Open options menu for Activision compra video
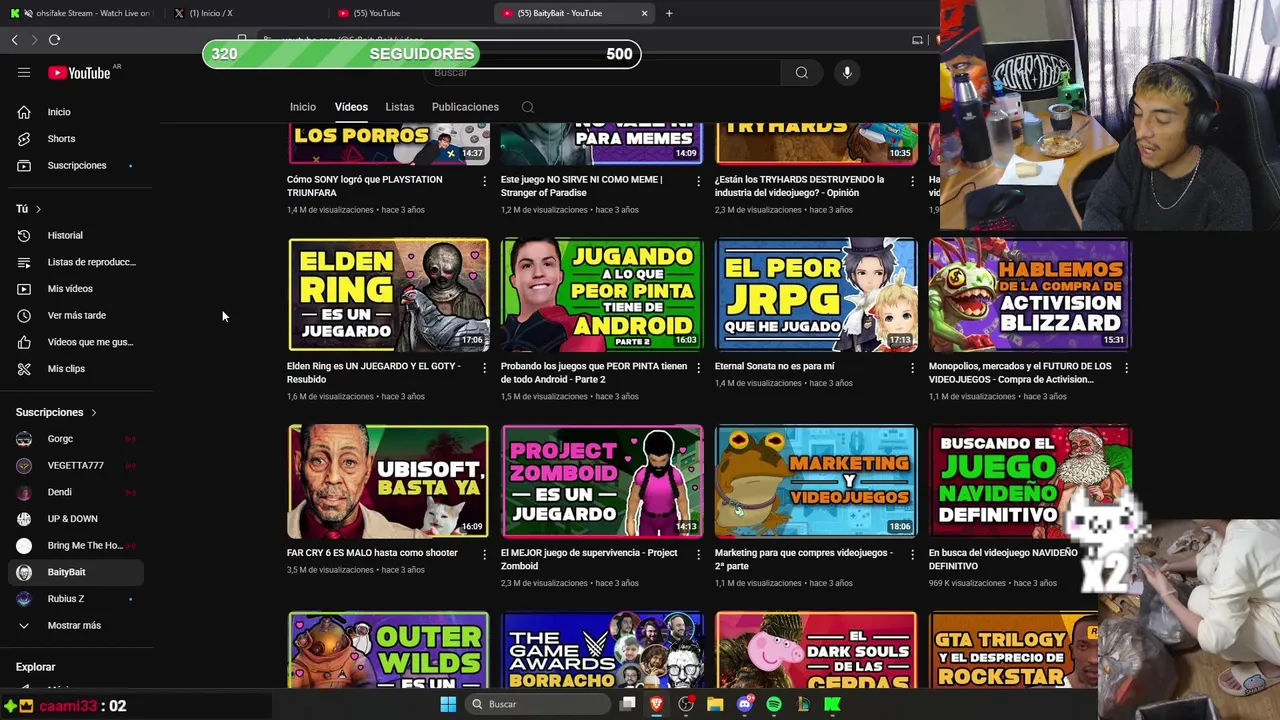 coord(1126,368)
